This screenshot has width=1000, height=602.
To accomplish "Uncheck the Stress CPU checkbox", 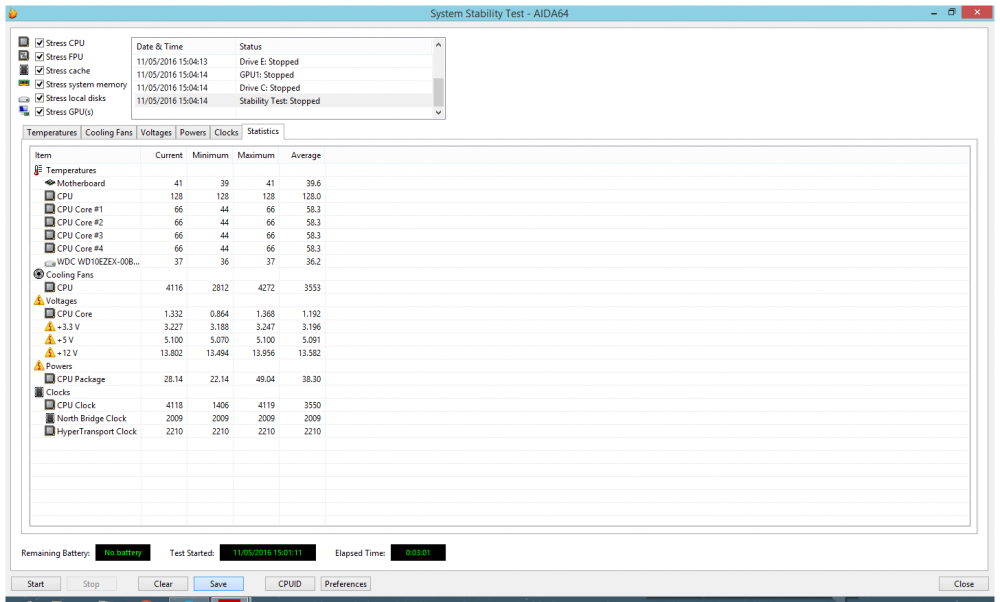I will tap(39, 43).
